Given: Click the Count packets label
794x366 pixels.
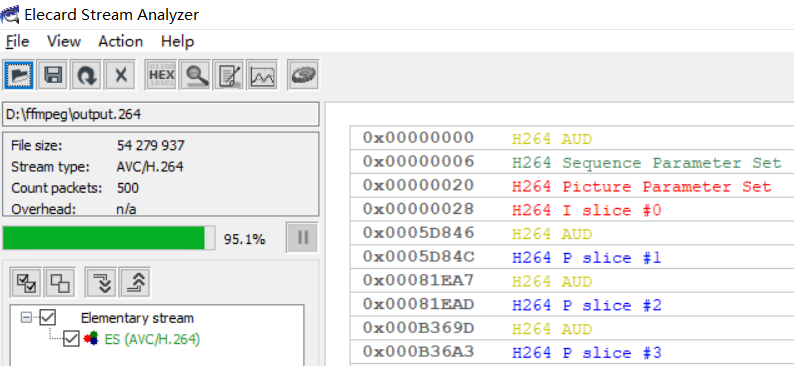Looking at the screenshot, I should point(57,188).
